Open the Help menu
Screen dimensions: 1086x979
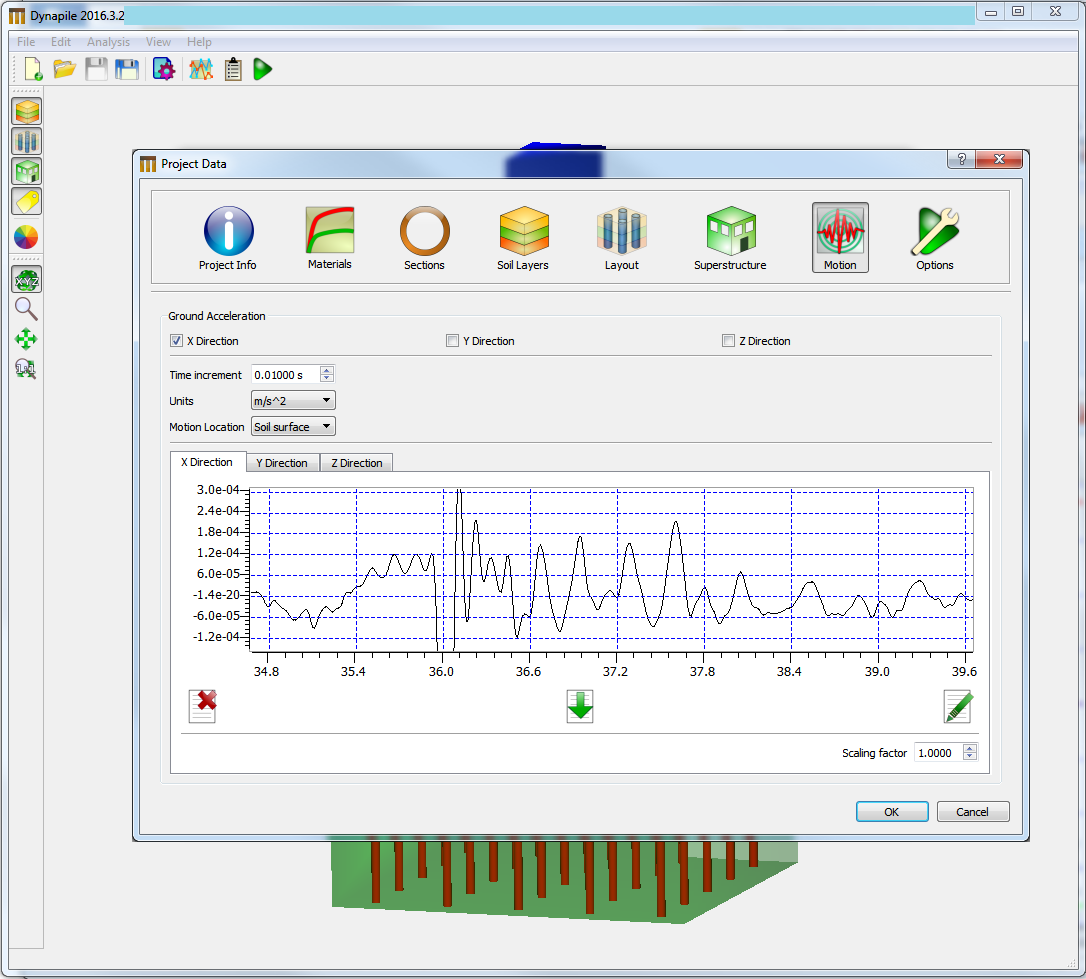[x=199, y=42]
